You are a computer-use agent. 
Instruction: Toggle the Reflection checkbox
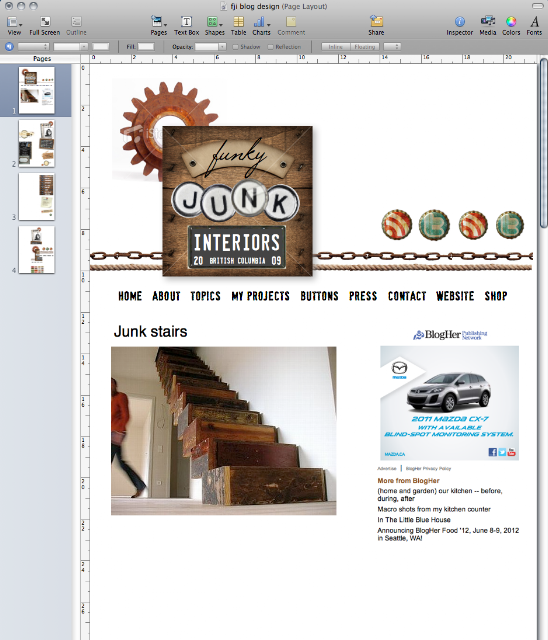tap(270, 47)
